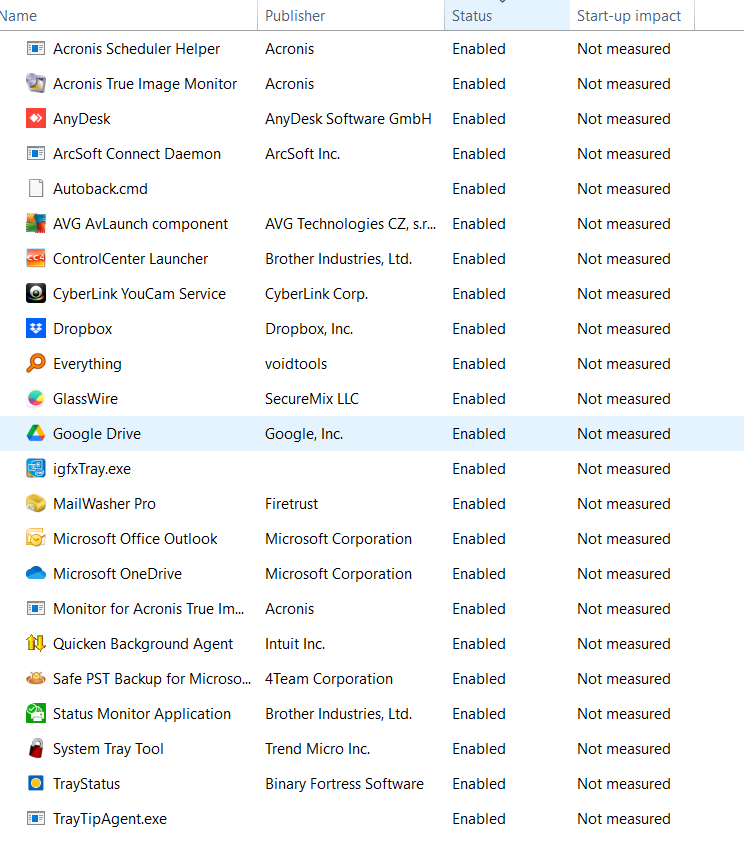
Task: Click the Acronis True Image Monitor icon
Action: coord(36,84)
